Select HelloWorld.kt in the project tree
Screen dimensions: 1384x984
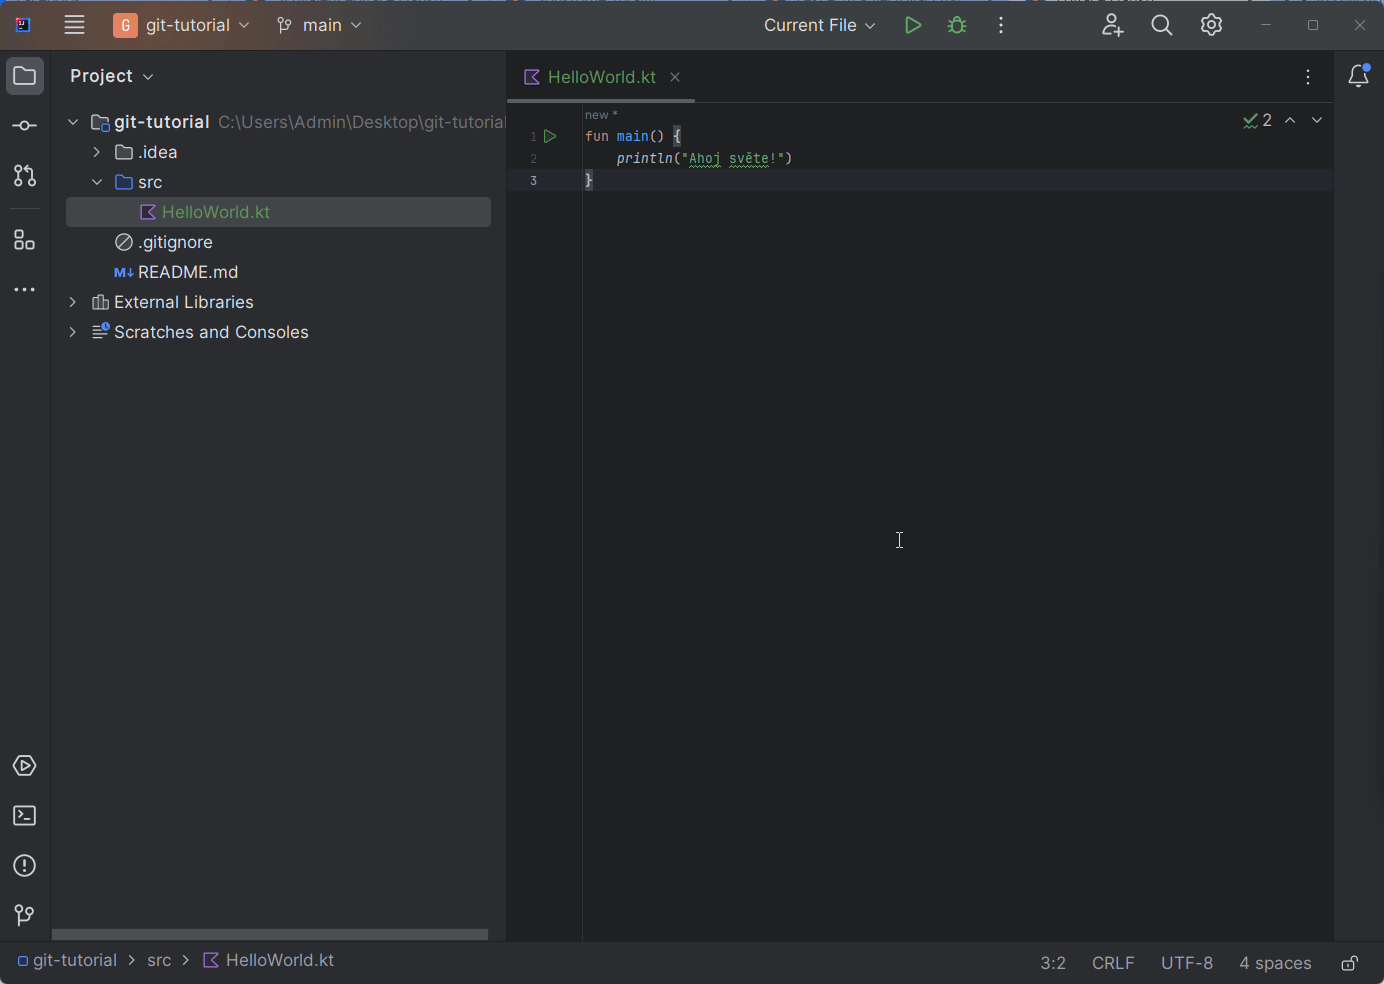point(278,212)
